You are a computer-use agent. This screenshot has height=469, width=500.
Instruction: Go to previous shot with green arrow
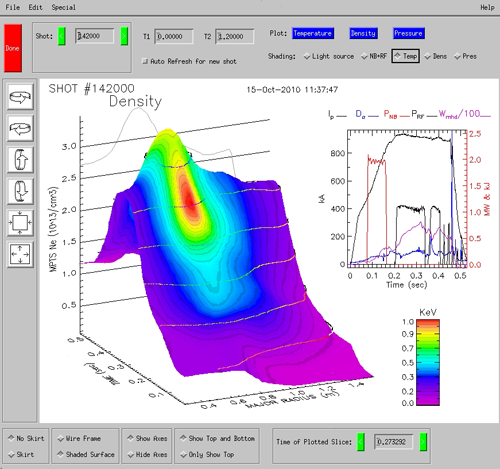[x=62, y=36]
